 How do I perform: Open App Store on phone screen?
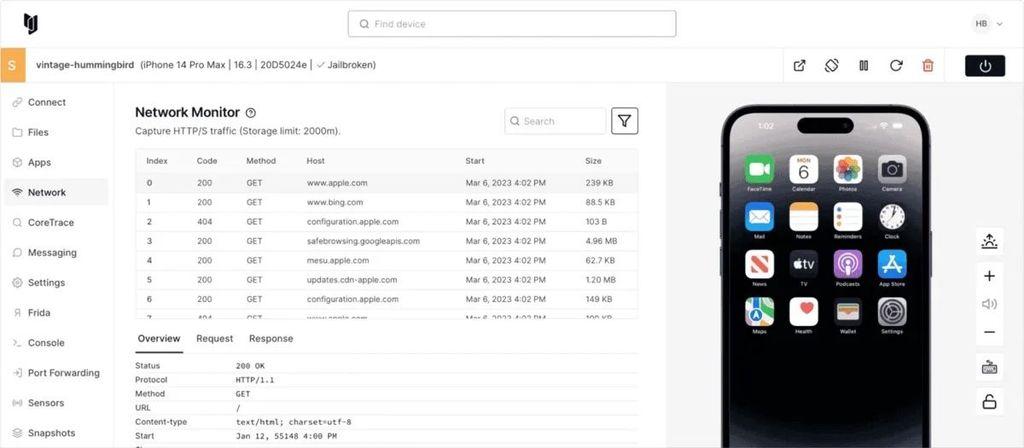892,264
